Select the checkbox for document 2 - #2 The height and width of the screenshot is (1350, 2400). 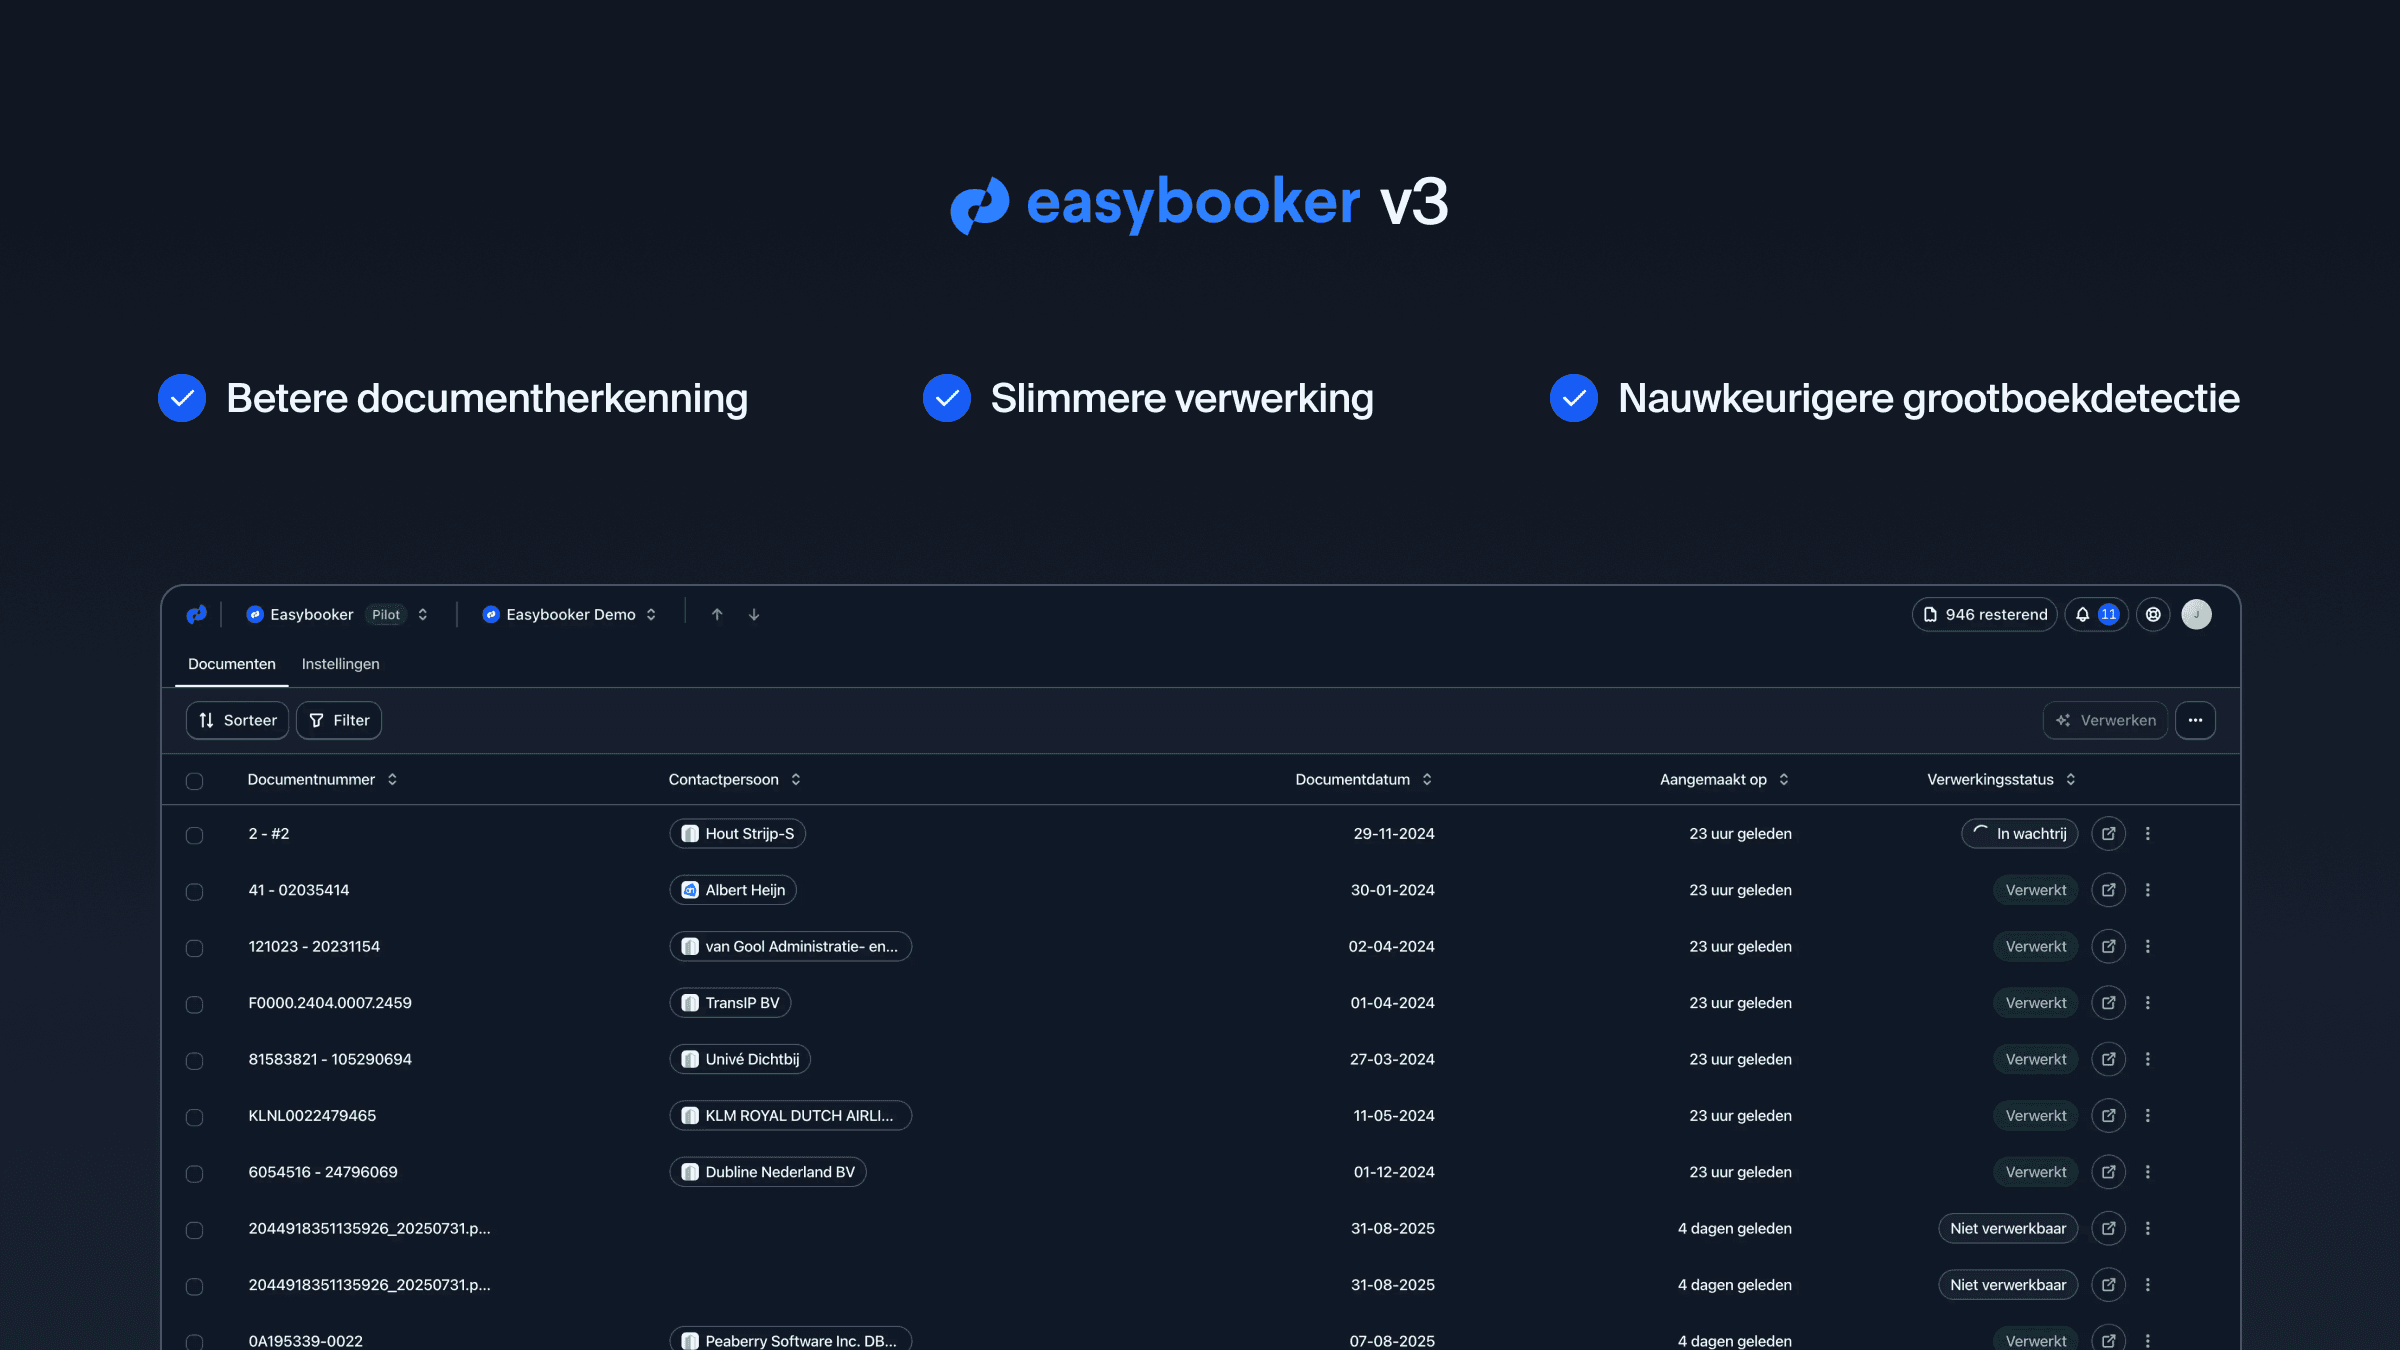(195, 836)
